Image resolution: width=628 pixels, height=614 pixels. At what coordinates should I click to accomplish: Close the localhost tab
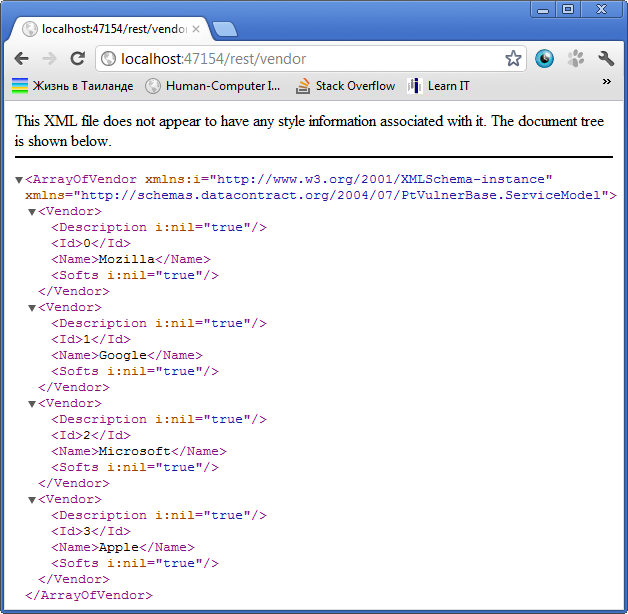coord(196,29)
